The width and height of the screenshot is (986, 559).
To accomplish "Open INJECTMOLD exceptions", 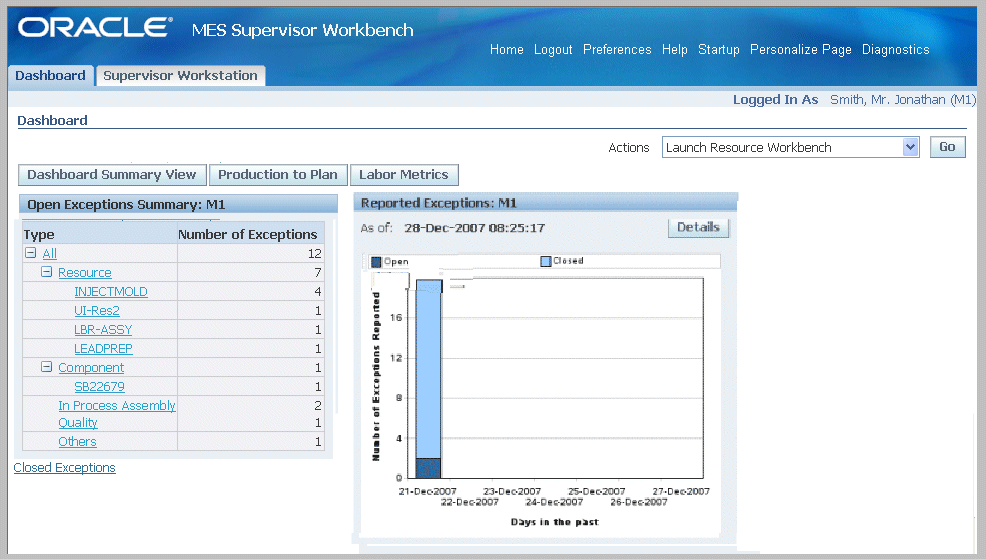I will click(111, 292).
